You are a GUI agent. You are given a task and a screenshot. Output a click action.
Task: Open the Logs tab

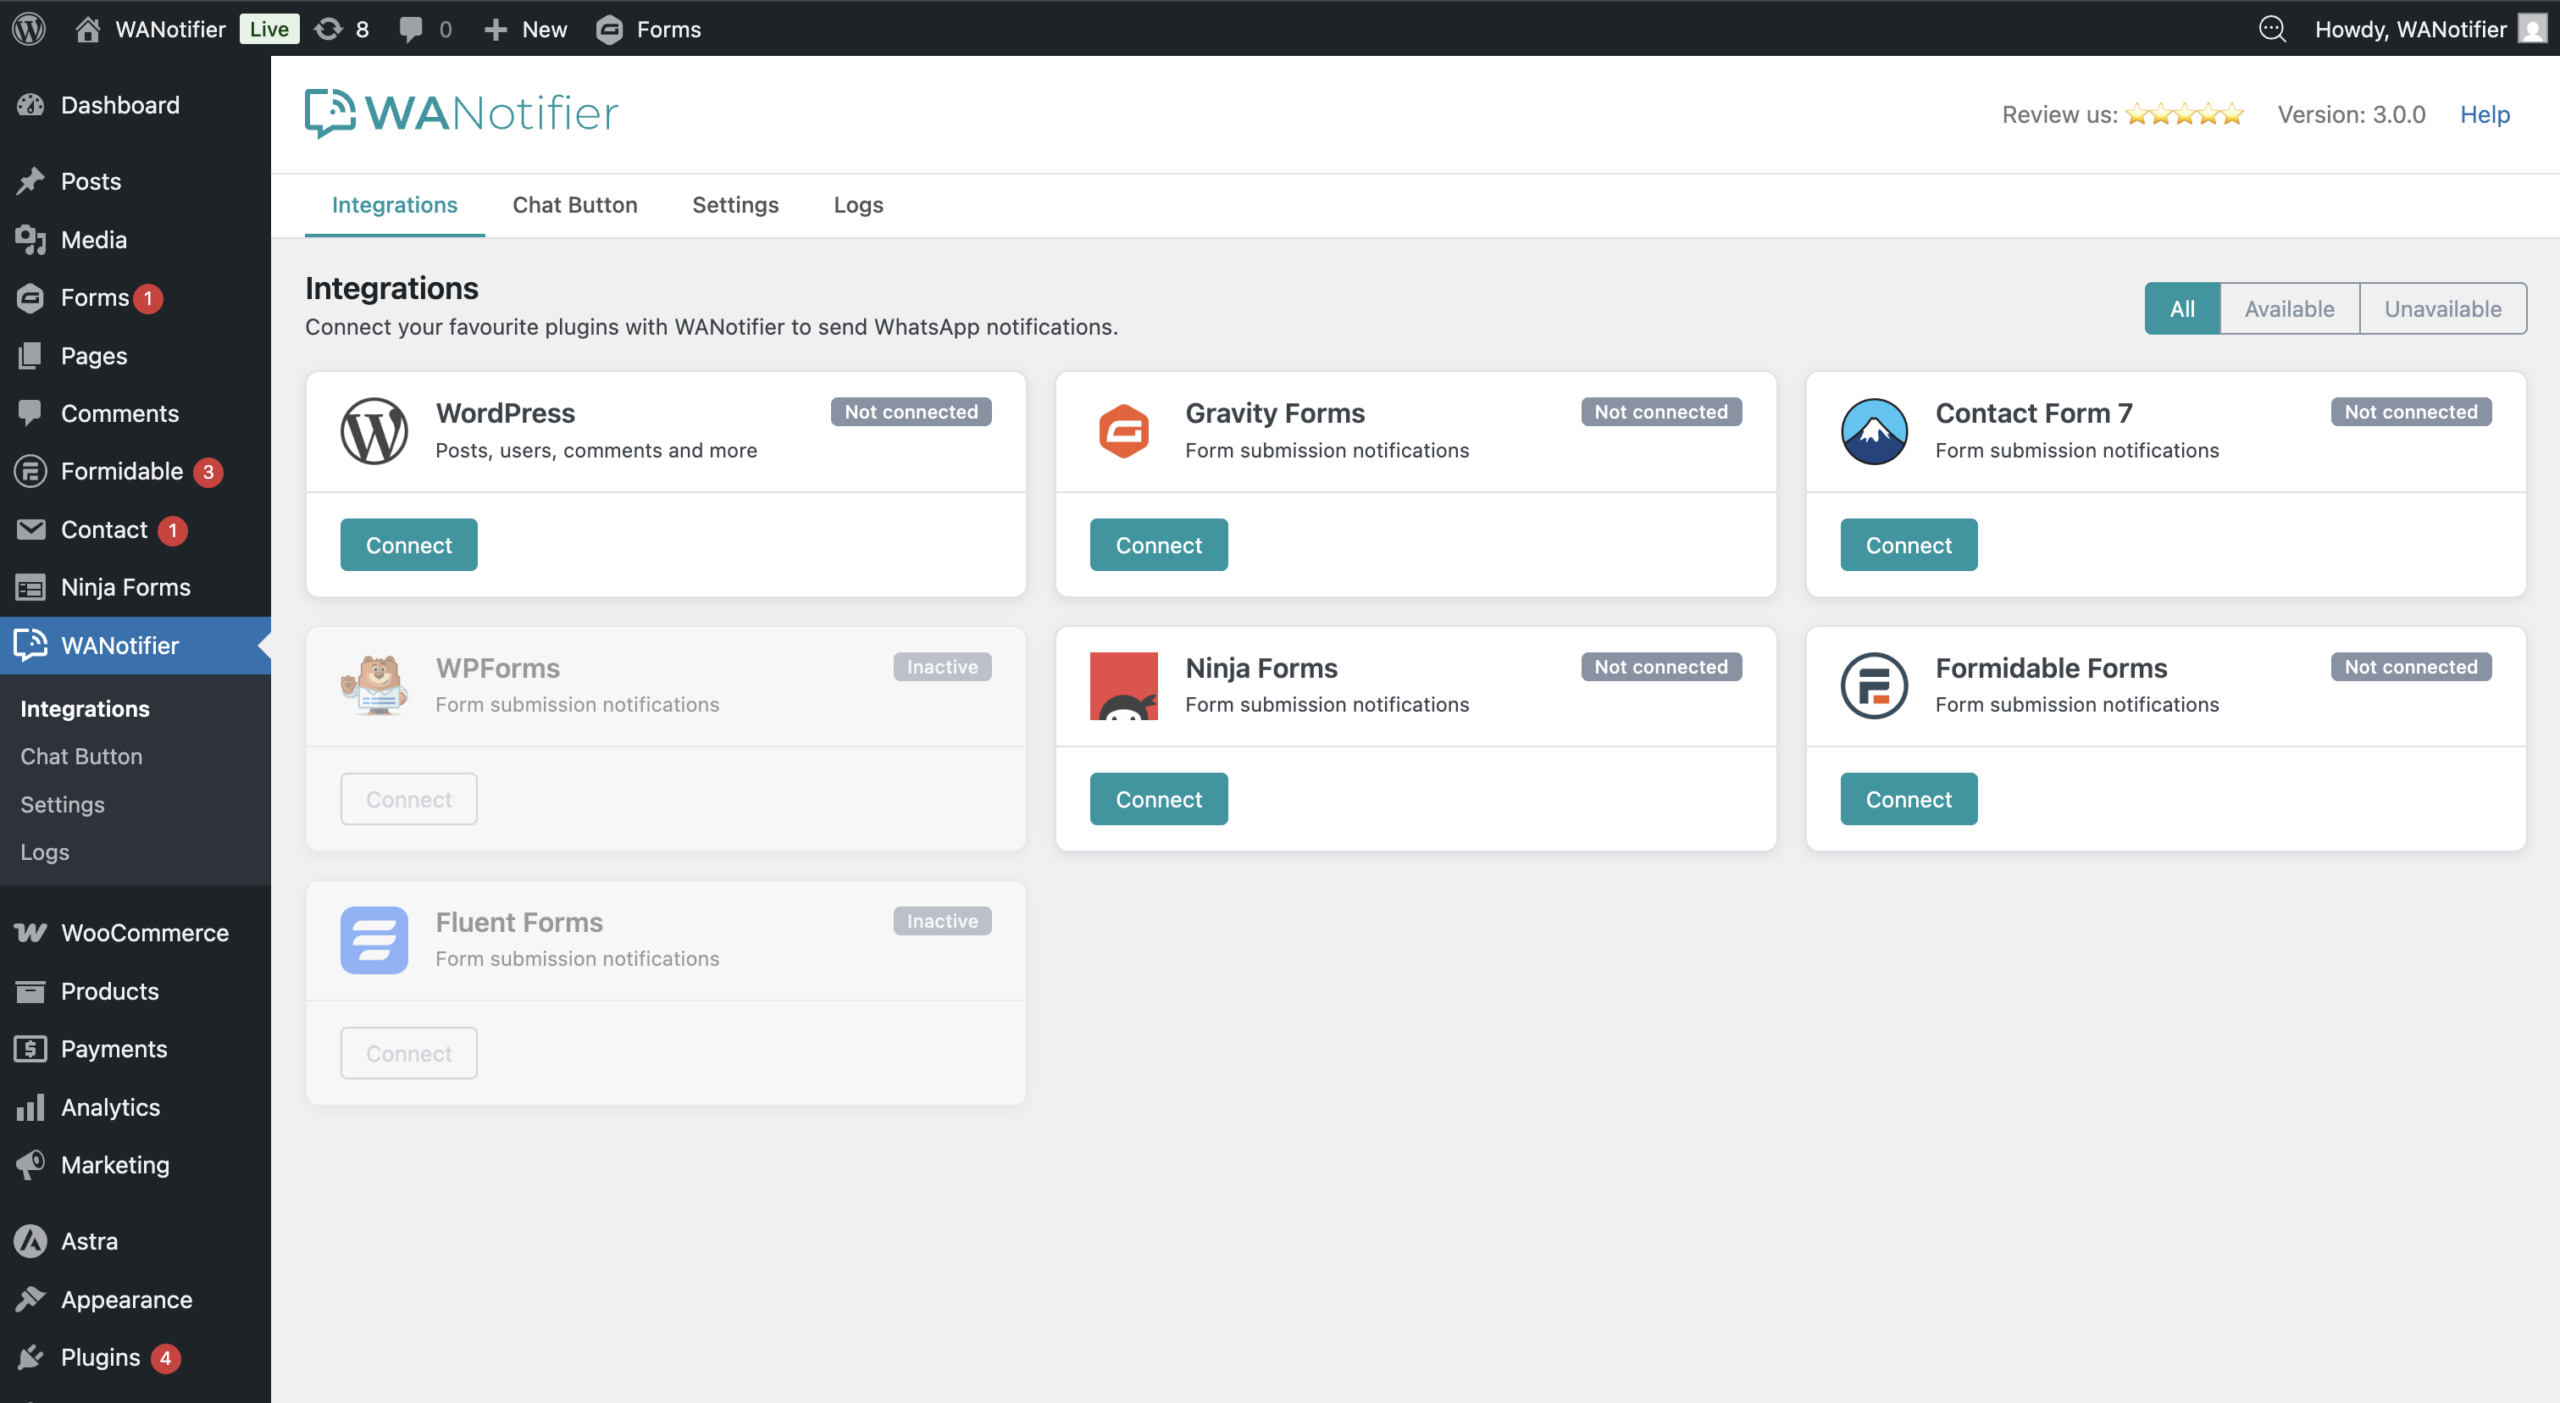858,205
